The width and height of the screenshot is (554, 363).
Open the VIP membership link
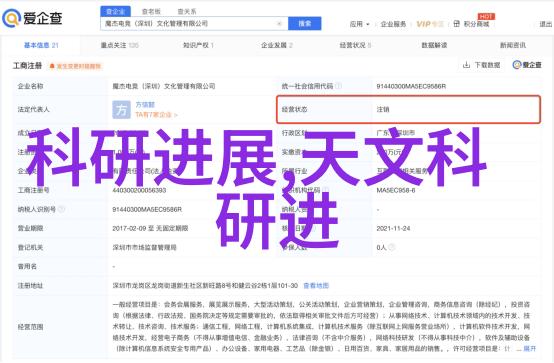tap(430, 24)
